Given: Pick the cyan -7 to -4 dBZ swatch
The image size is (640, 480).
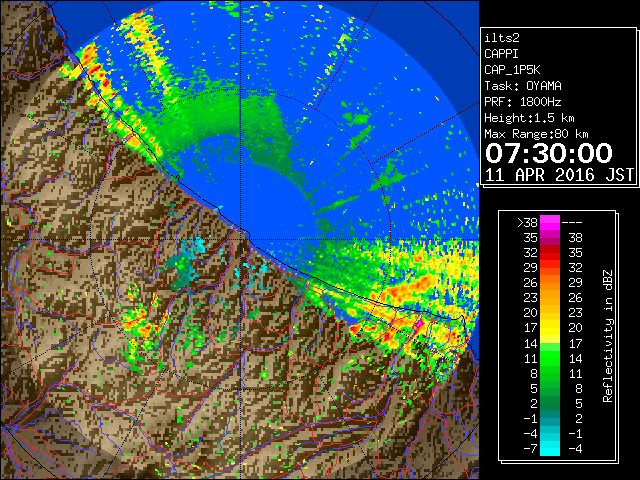Looking at the screenshot, I should [550, 448].
